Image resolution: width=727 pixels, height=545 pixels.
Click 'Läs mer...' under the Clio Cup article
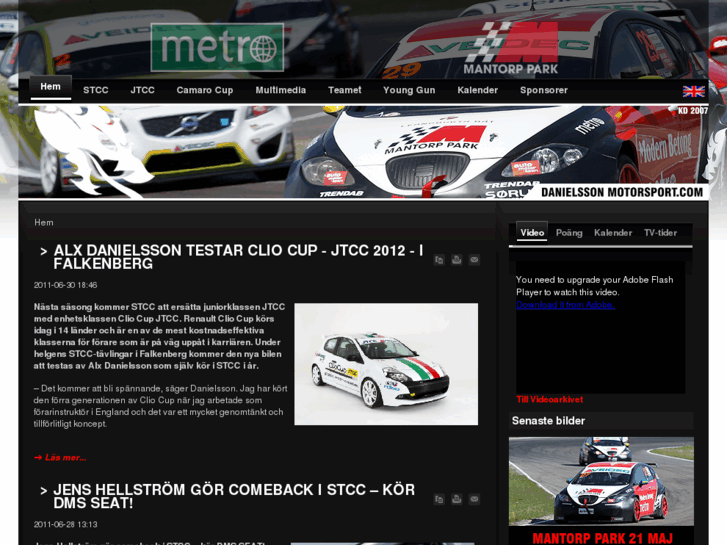point(60,457)
